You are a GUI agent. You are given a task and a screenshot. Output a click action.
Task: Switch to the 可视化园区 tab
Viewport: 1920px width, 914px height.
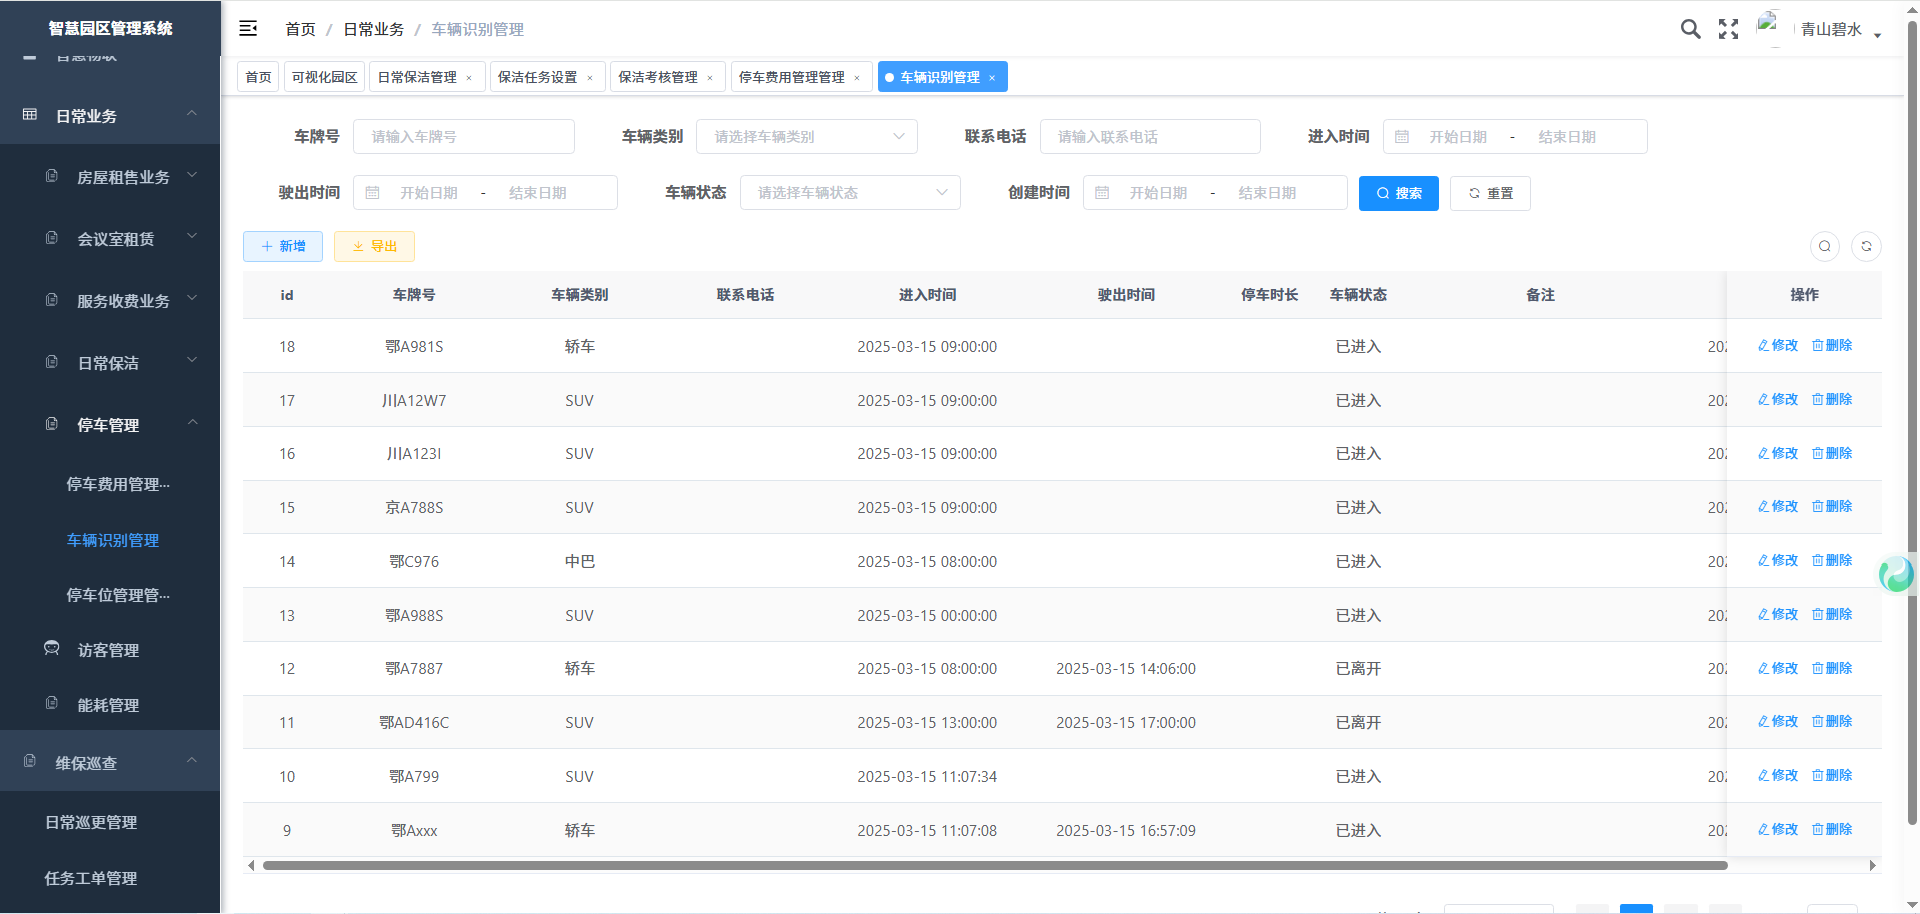click(x=324, y=77)
